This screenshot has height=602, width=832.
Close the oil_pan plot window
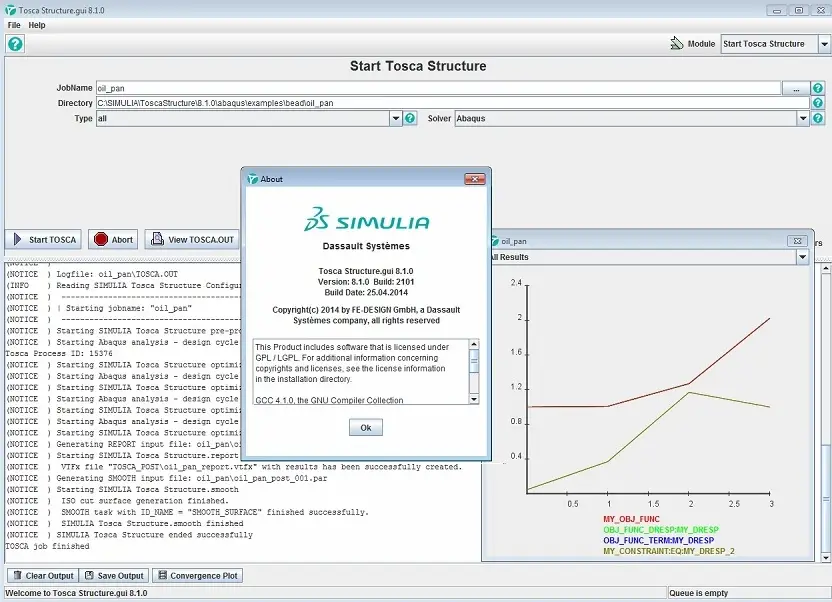coord(797,241)
